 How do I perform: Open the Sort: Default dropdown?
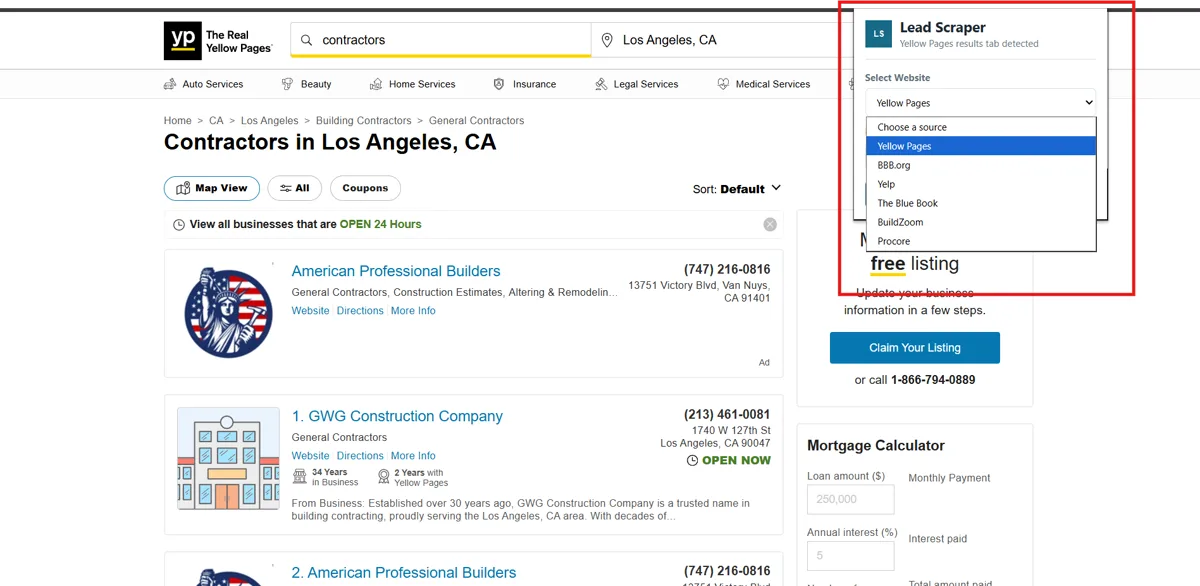737,189
